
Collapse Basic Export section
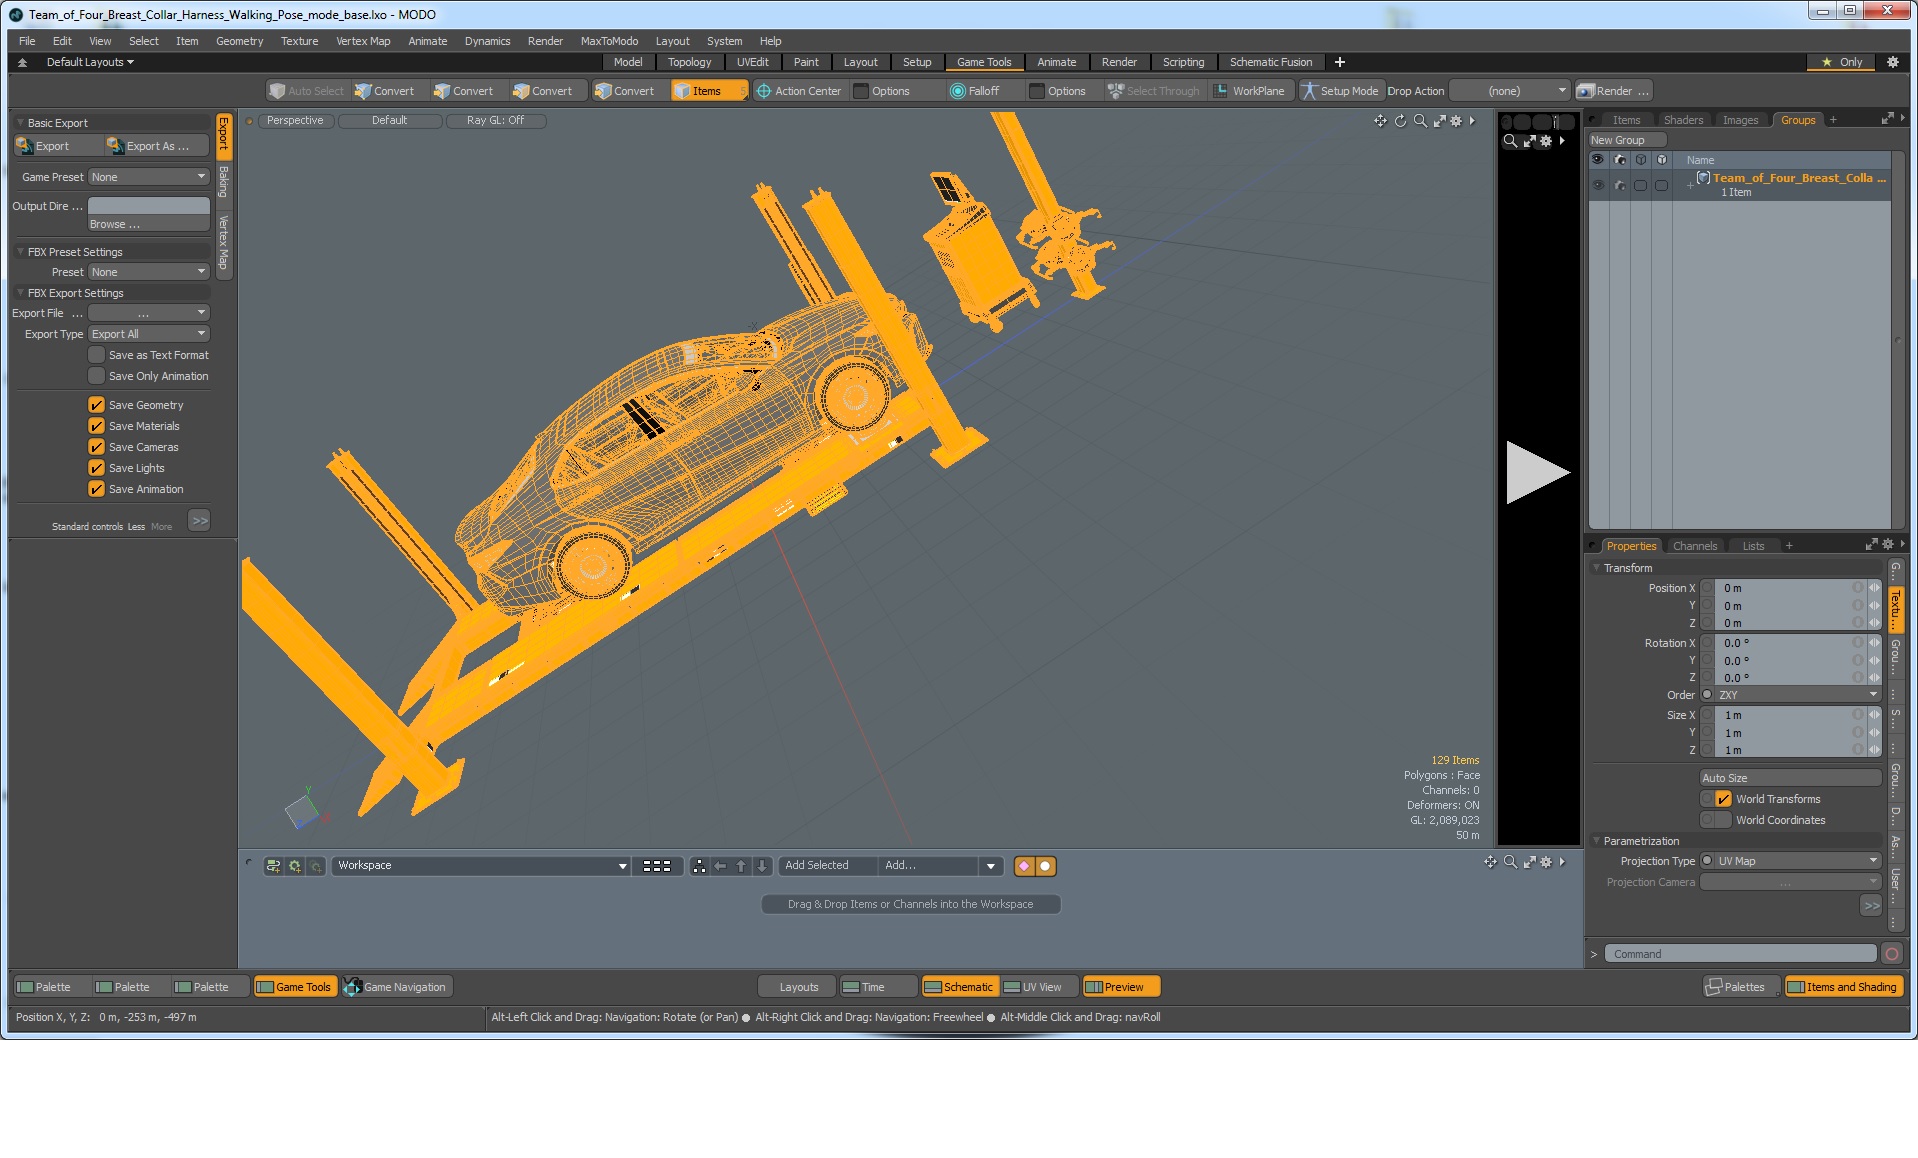pos(20,123)
